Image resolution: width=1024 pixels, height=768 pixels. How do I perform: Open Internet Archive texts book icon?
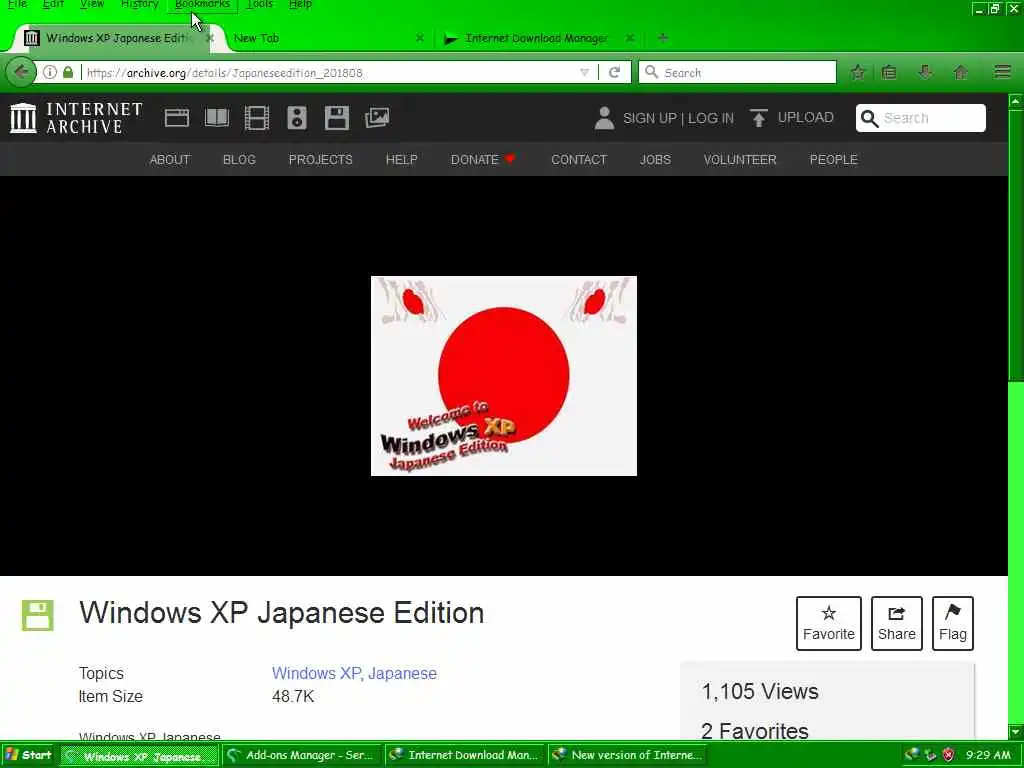coord(217,118)
